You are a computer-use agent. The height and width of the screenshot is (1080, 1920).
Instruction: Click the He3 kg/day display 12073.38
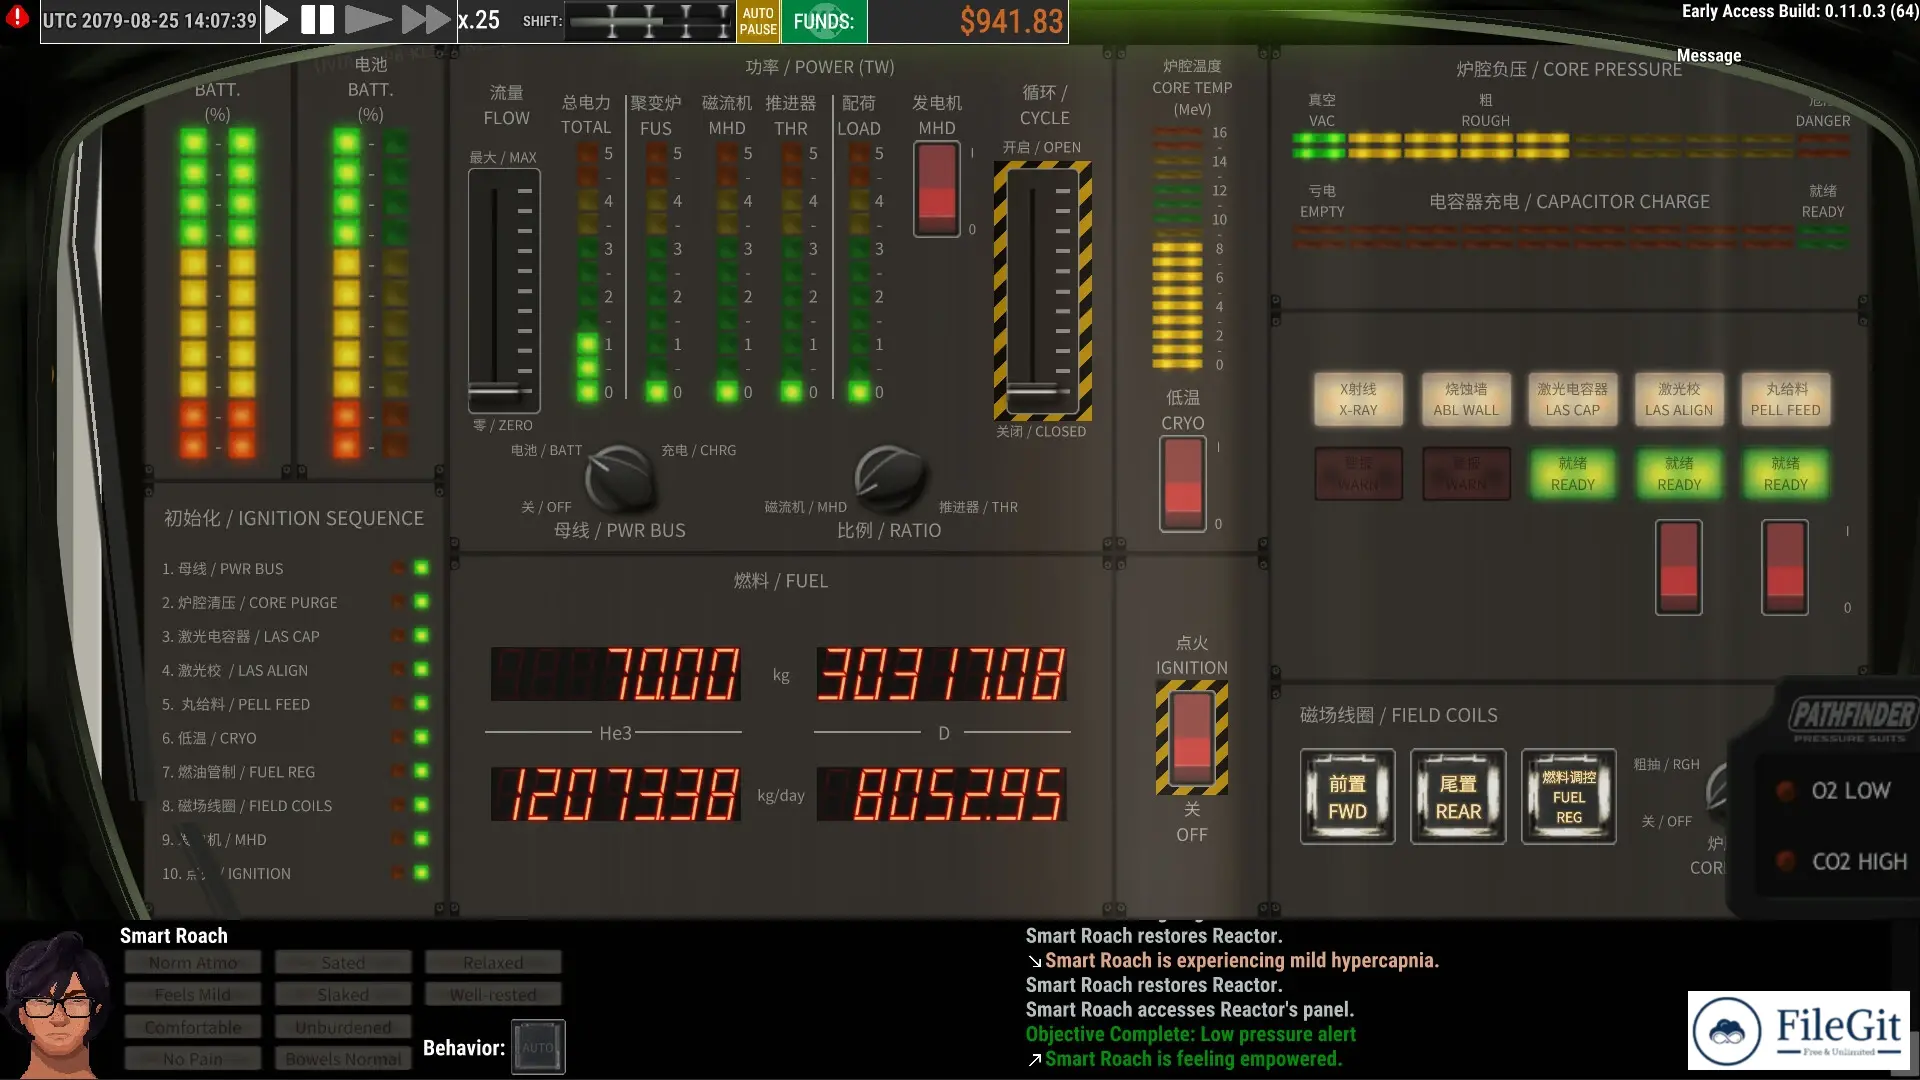(x=616, y=795)
